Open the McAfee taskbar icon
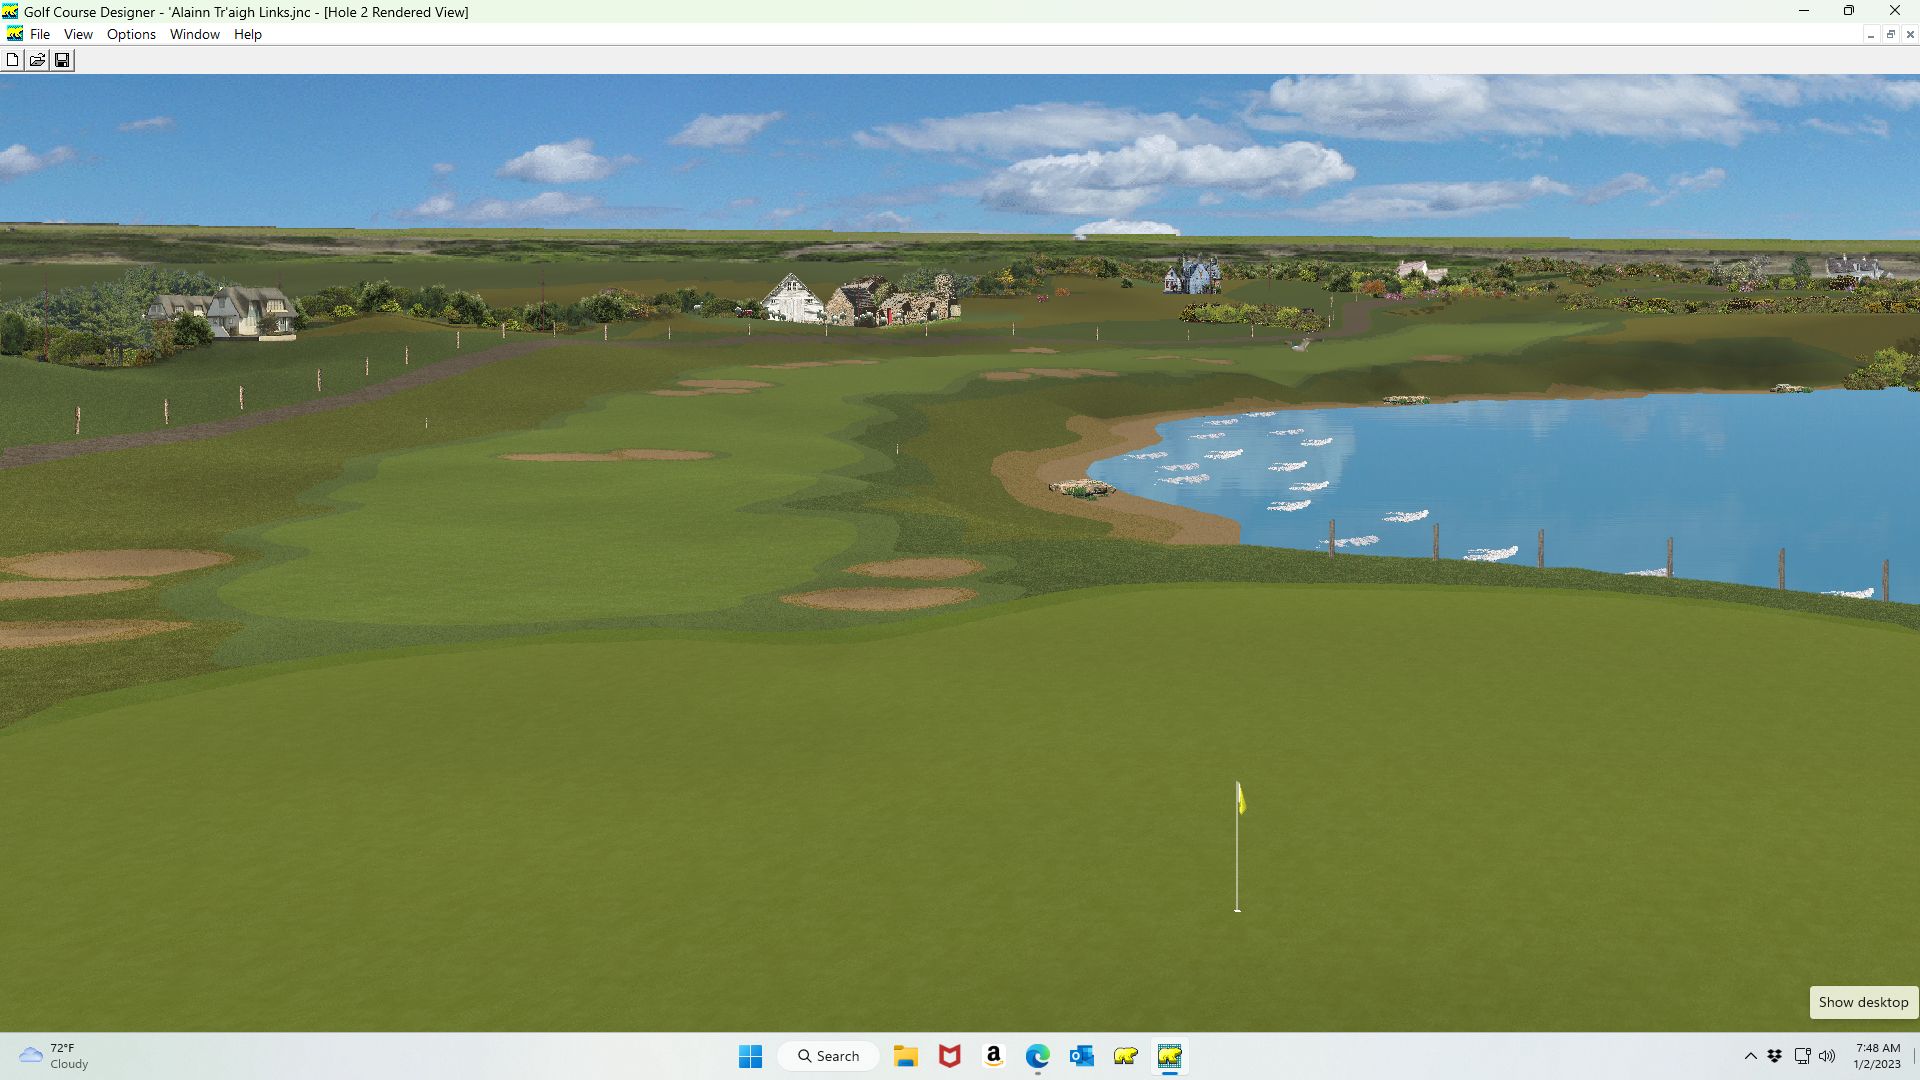The height and width of the screenshot is (1080, 1920). (950, 1056)
